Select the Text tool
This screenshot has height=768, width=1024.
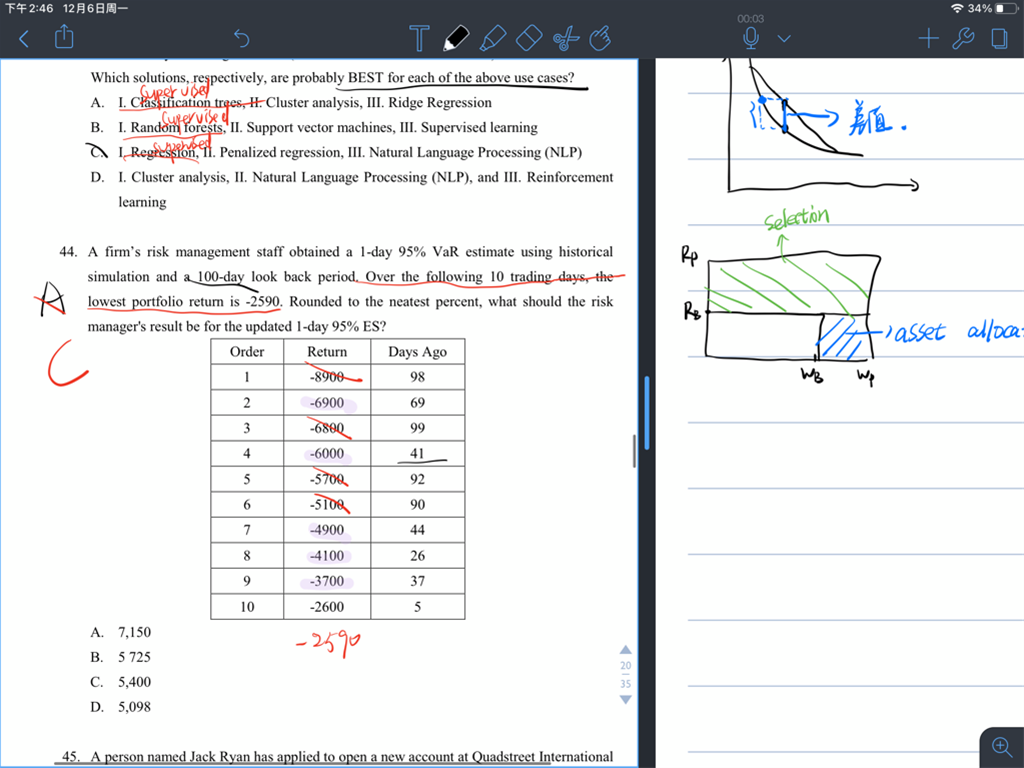(419, 39)
